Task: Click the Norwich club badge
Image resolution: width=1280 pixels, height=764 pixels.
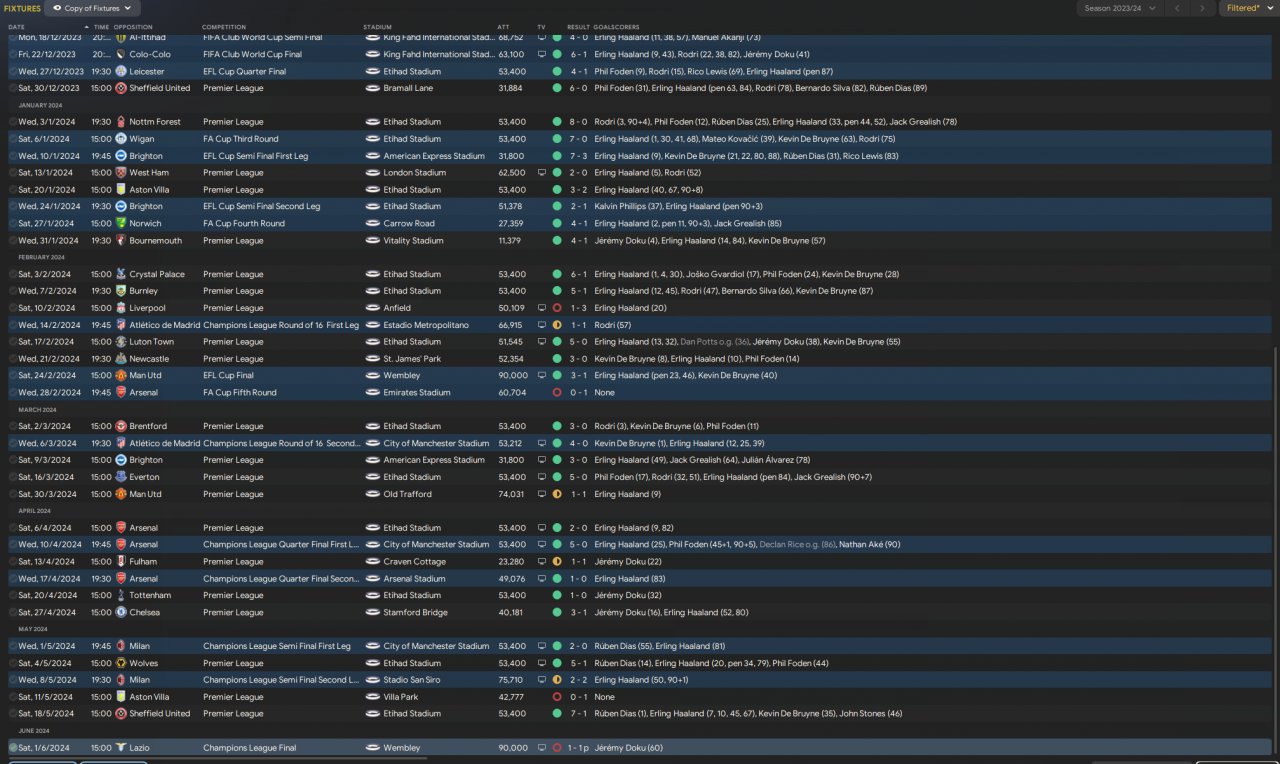Action: 120,224
